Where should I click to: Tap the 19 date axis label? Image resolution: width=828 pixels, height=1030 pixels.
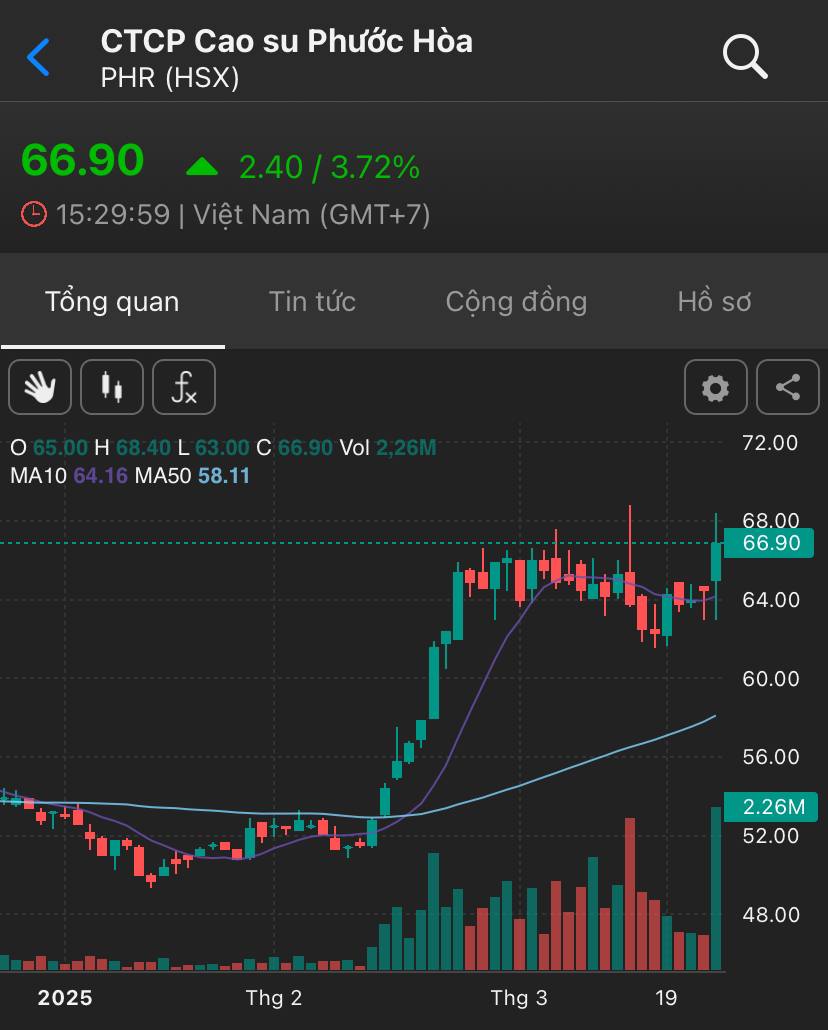[x=666, y=998]
